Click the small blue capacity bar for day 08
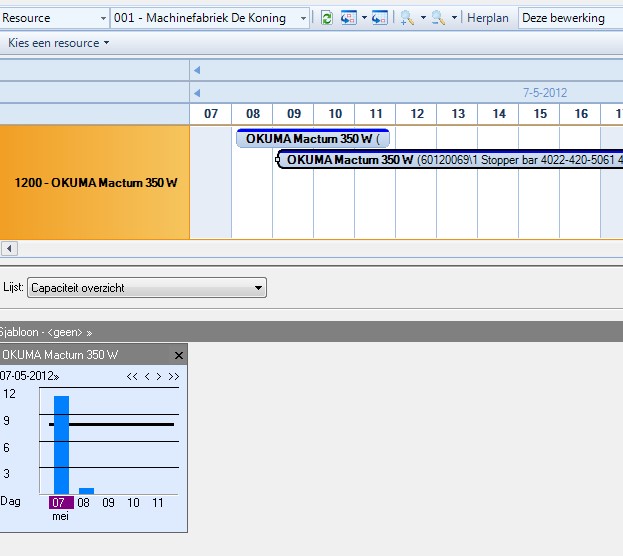This screenshot has width=623, height=556. click(x=87, y=491)
